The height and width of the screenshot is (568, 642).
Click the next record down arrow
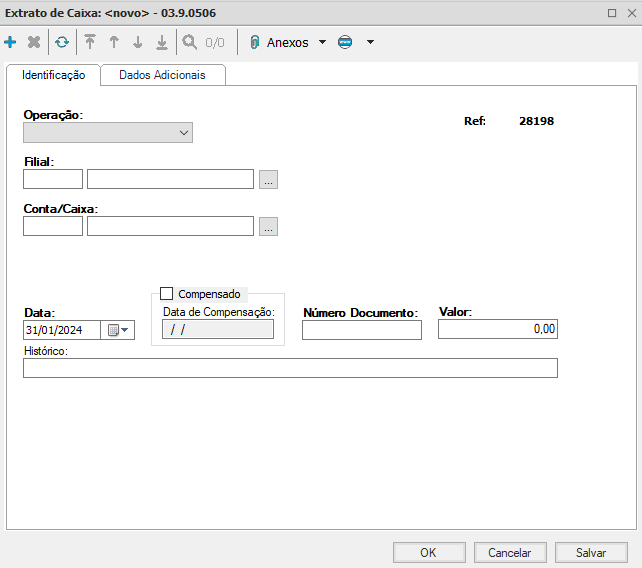138,43
